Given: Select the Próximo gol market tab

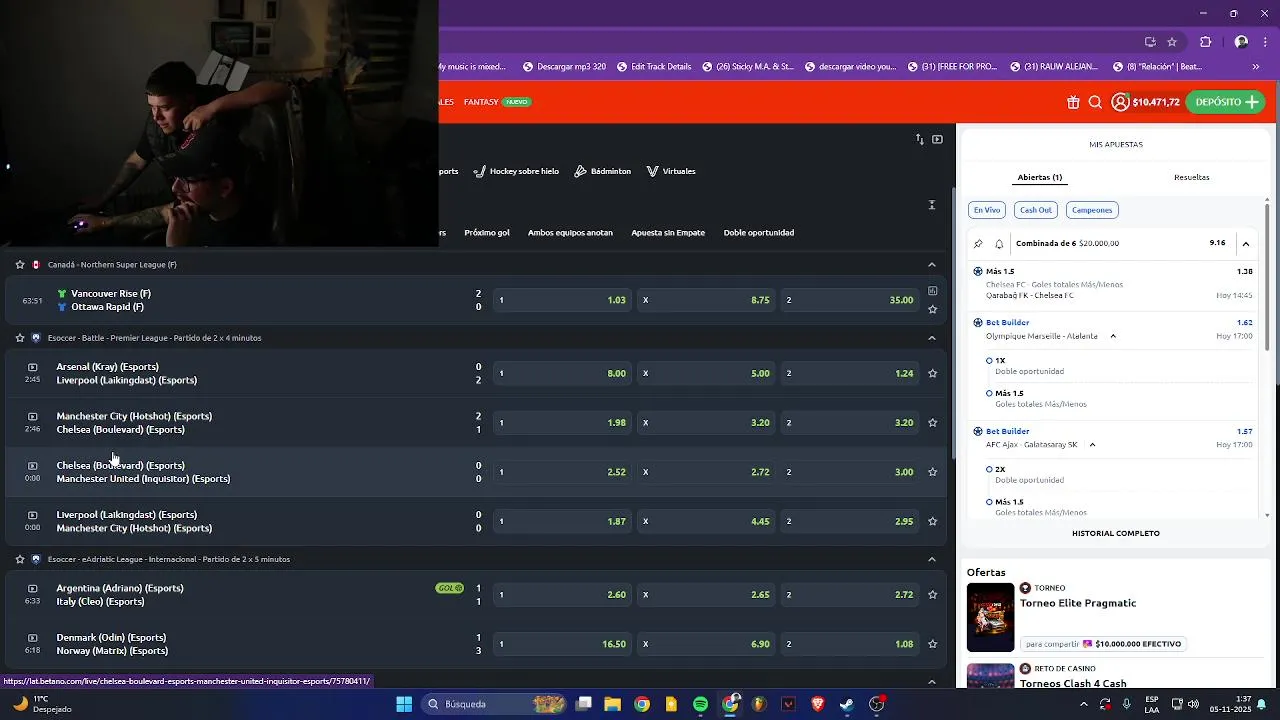Looking at the screenshot, I should coord(487,233).
